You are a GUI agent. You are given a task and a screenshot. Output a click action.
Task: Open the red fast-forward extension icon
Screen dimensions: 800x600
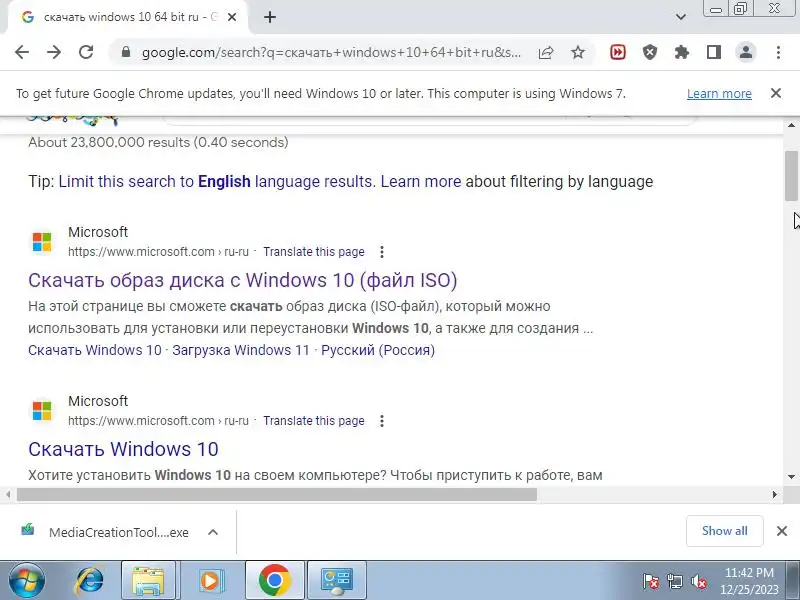[x=618, y=52]
